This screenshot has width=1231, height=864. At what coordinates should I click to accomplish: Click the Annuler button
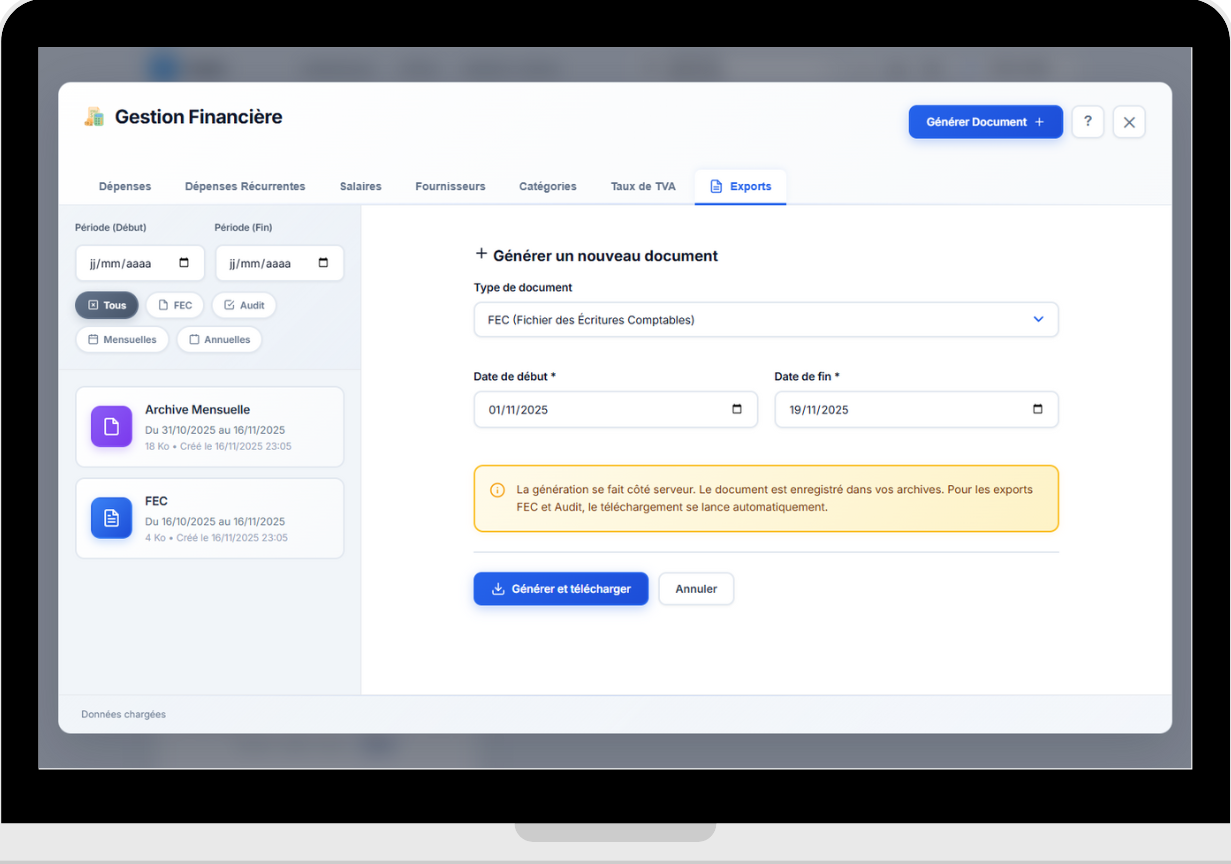coord(696,589)
